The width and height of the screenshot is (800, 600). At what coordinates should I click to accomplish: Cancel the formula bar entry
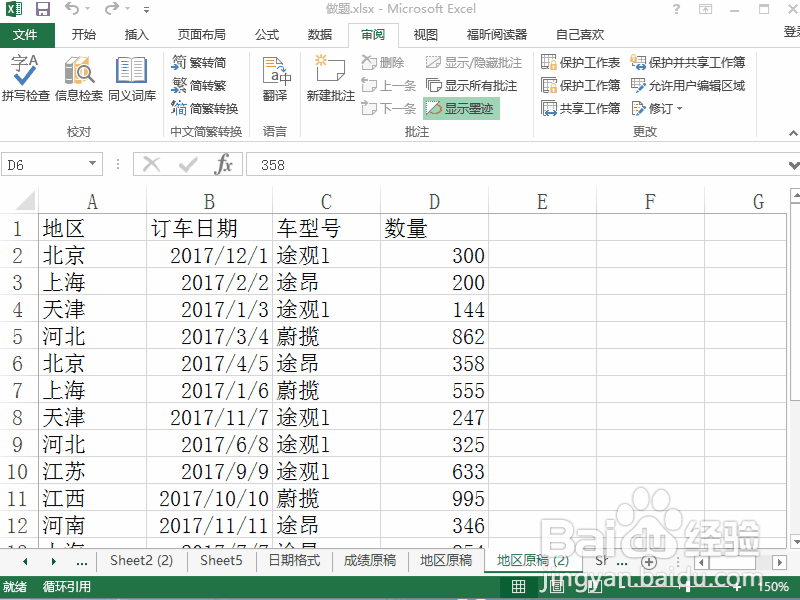(x=152, y=164)
